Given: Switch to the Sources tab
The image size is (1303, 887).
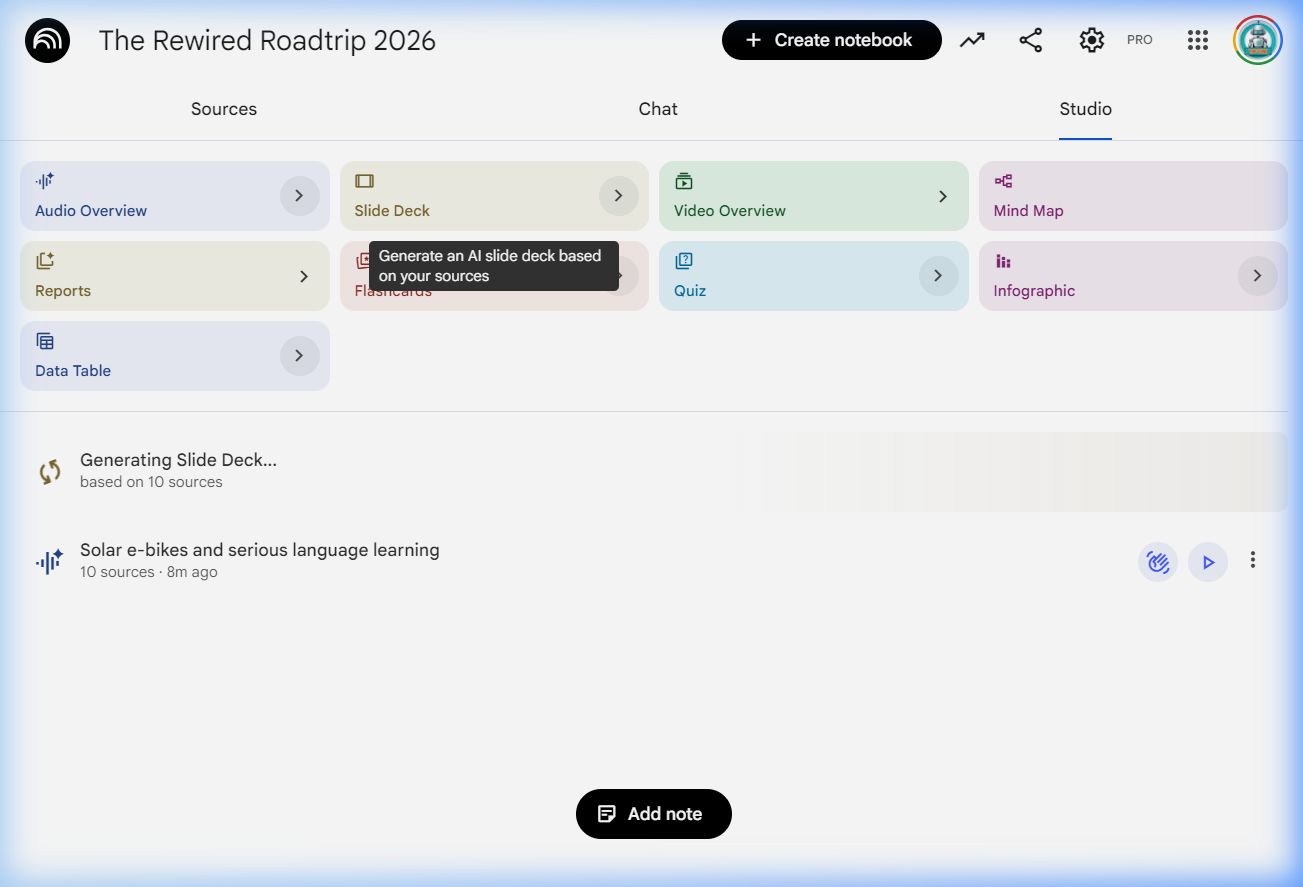Looking at the screenshot, I should [224, 109].
